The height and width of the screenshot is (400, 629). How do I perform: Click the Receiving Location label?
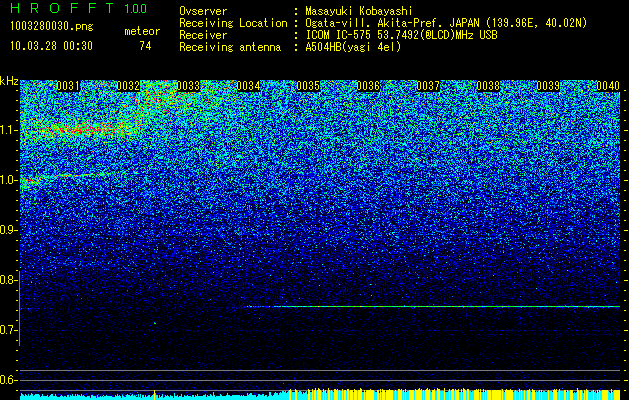pyautogui.click(x=233, y=23)
